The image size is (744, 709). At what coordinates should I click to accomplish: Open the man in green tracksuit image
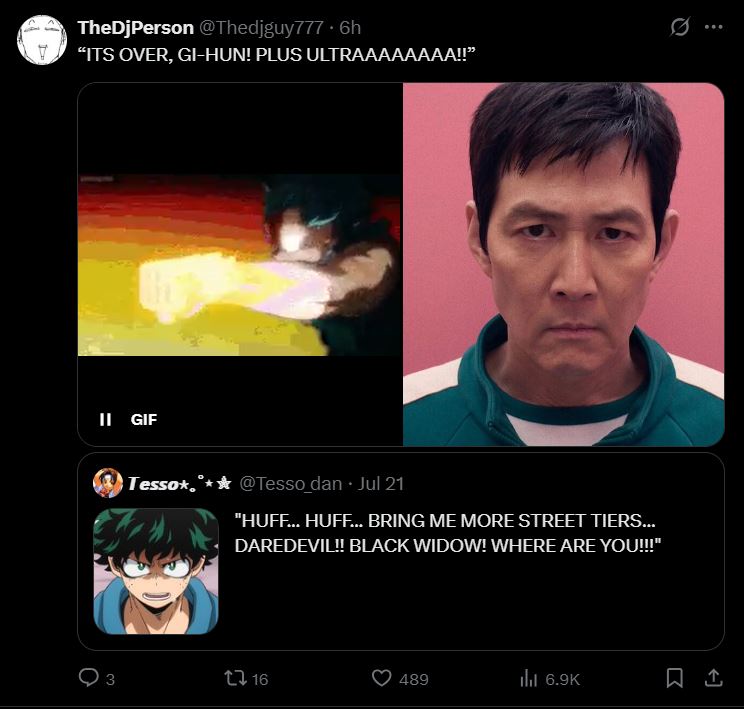tap(563, 264)
